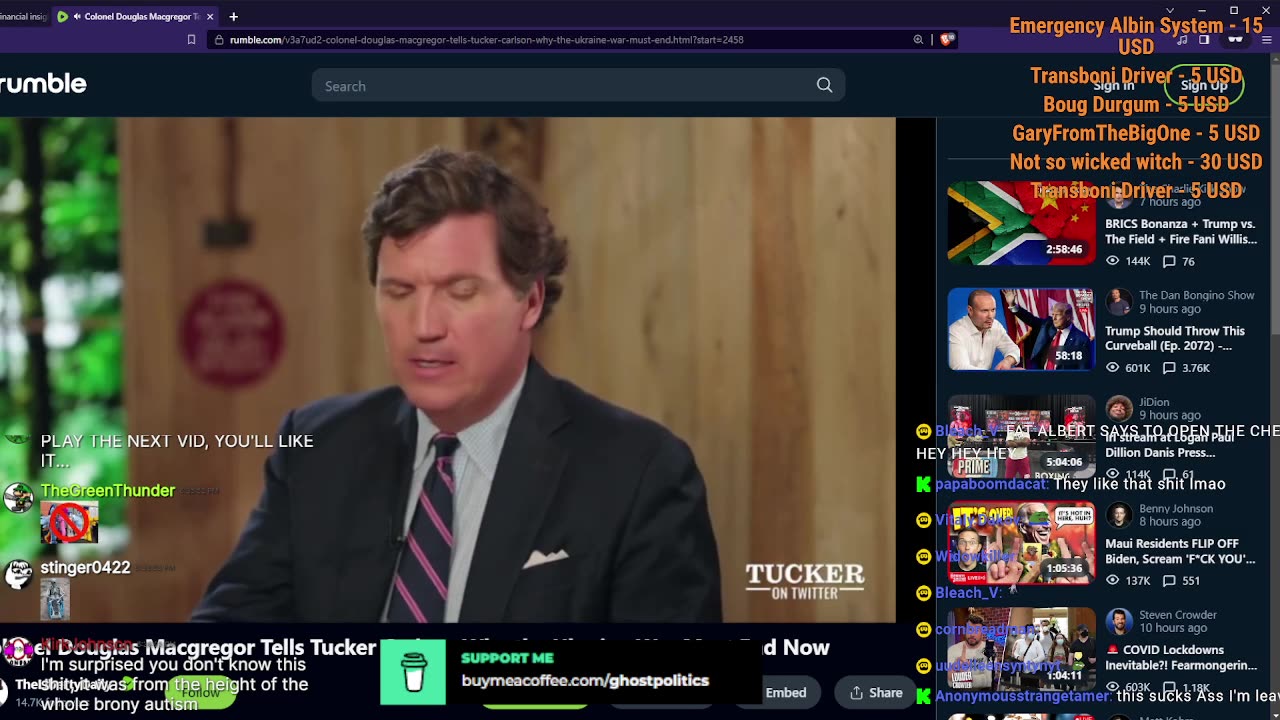The width and height of the screenshot is (1280, 720).
Task: Open the Sign In link
Action: (1113, 86)
